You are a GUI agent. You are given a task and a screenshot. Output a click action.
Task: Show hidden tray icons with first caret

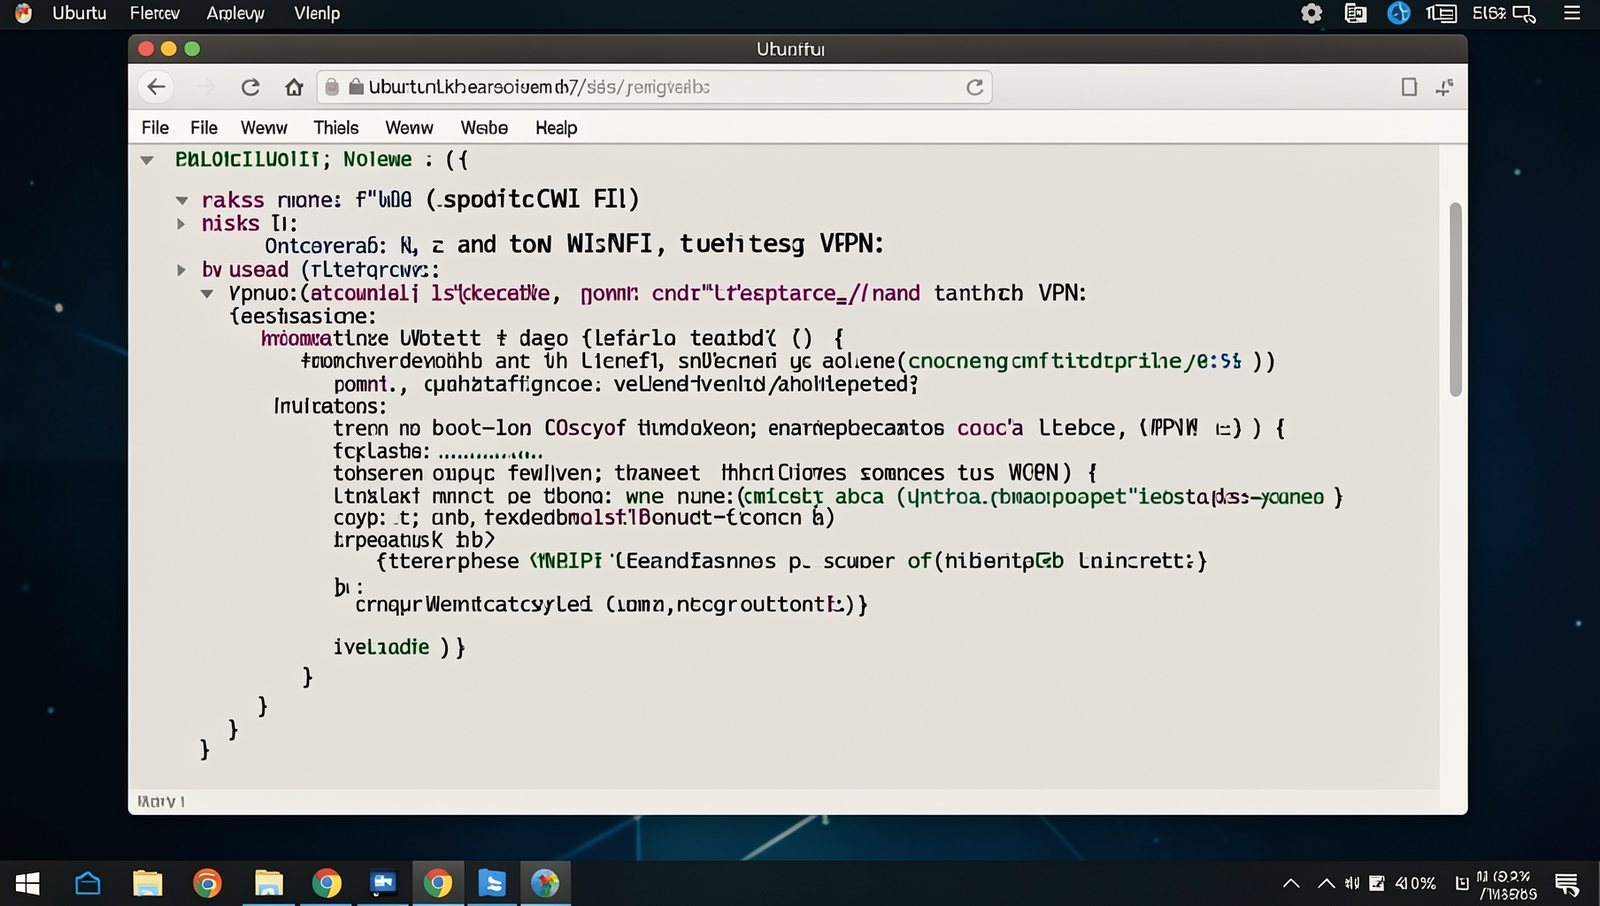coord(1291,883)
